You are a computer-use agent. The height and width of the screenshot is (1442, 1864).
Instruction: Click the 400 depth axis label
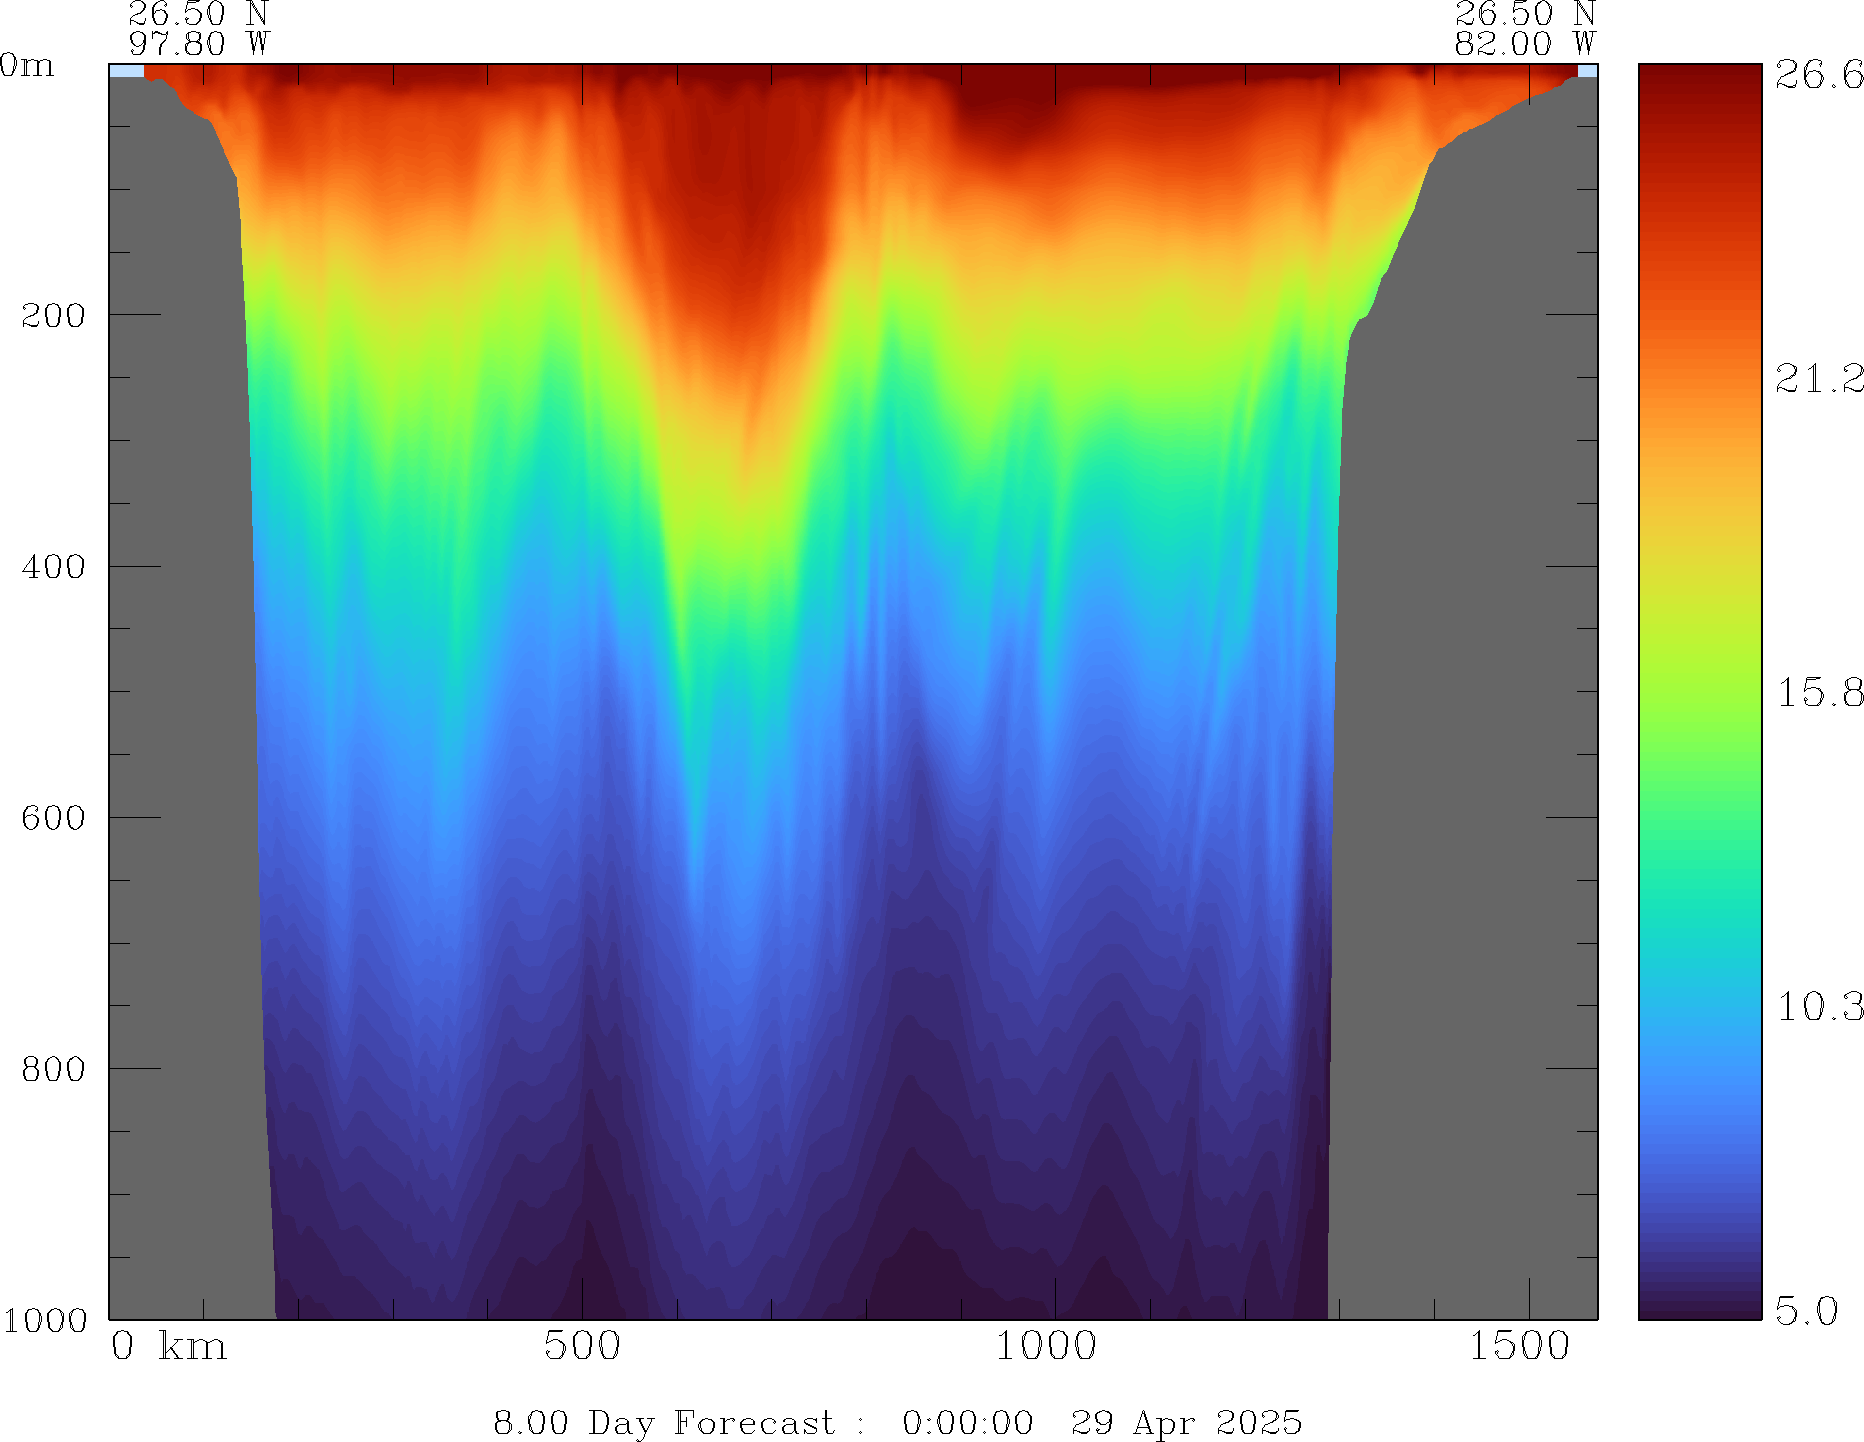click(53, 567)
